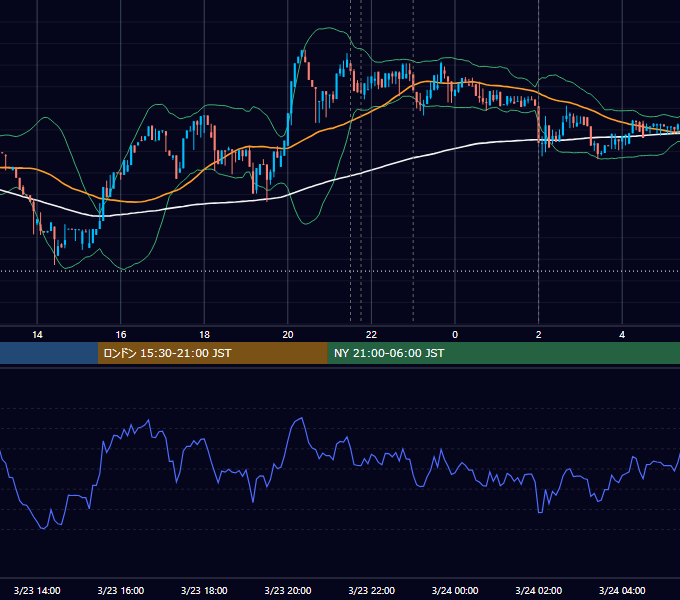This screenshot has width=680, height=600.
Task: Click the '14' hour label on price chart axis
Action: (37, 335)
